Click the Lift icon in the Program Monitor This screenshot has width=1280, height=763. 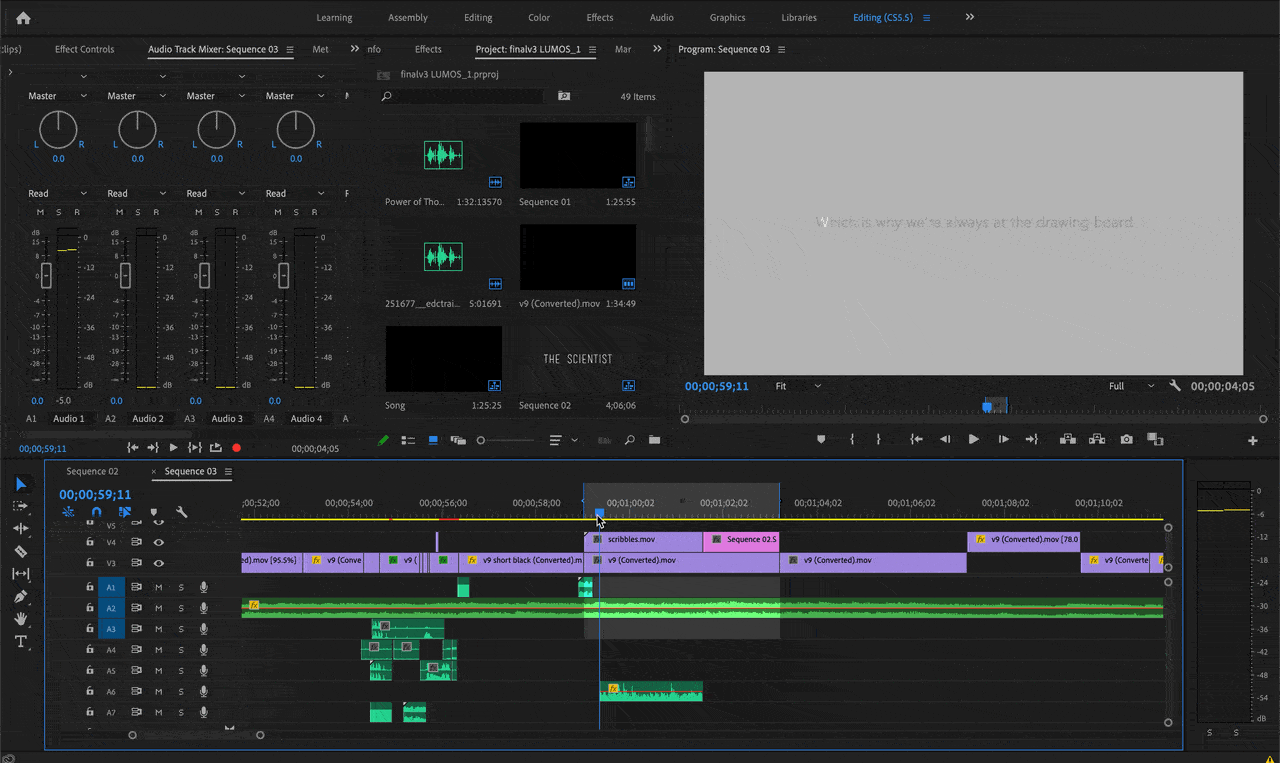[1067, 439]
